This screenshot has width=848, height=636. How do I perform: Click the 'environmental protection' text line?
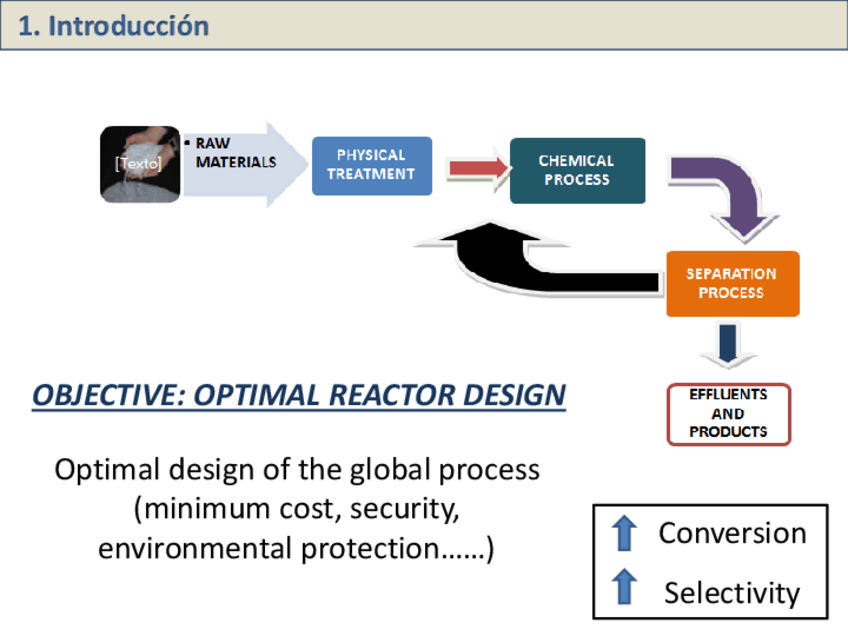click(x=296, y=549)
